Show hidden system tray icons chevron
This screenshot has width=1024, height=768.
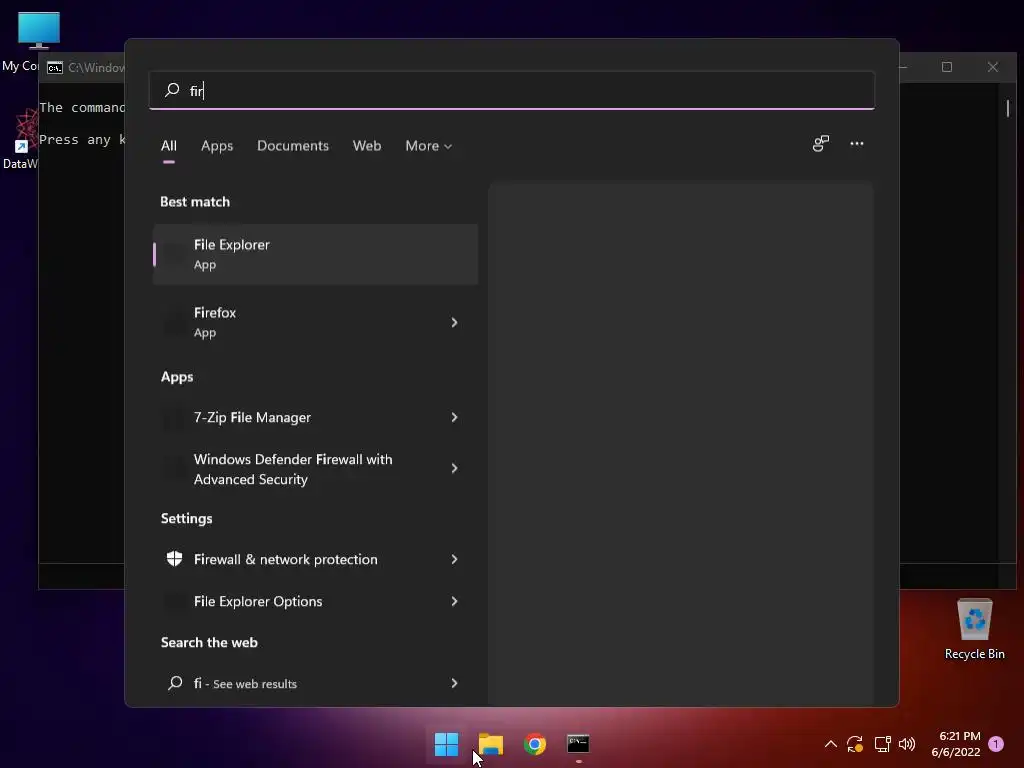pos(831,744)
